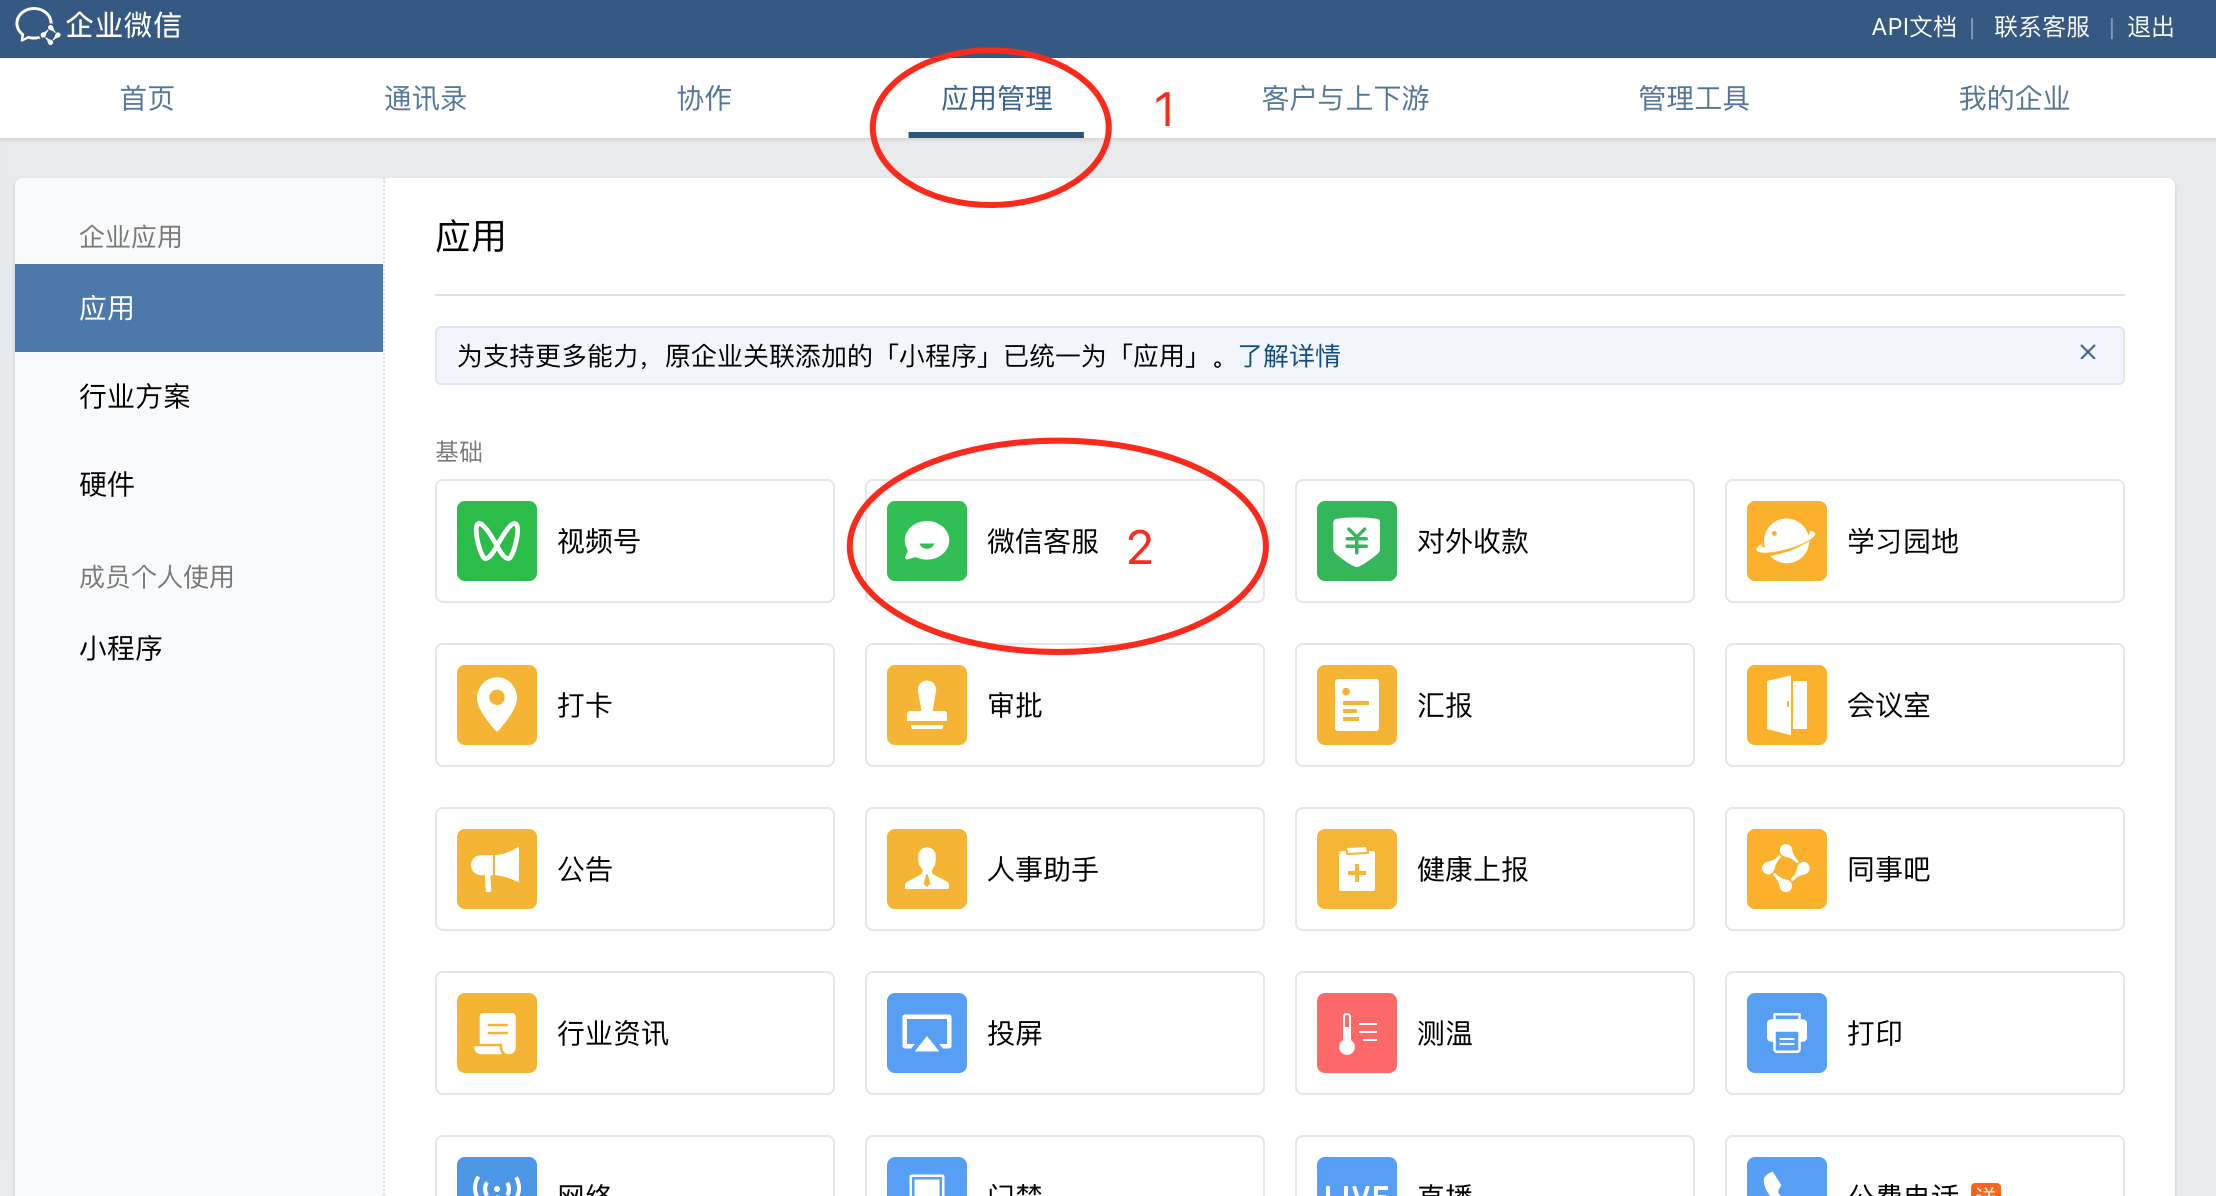
Task: Open the blue 打印 printer icon
Action: coord(1787,1033)
